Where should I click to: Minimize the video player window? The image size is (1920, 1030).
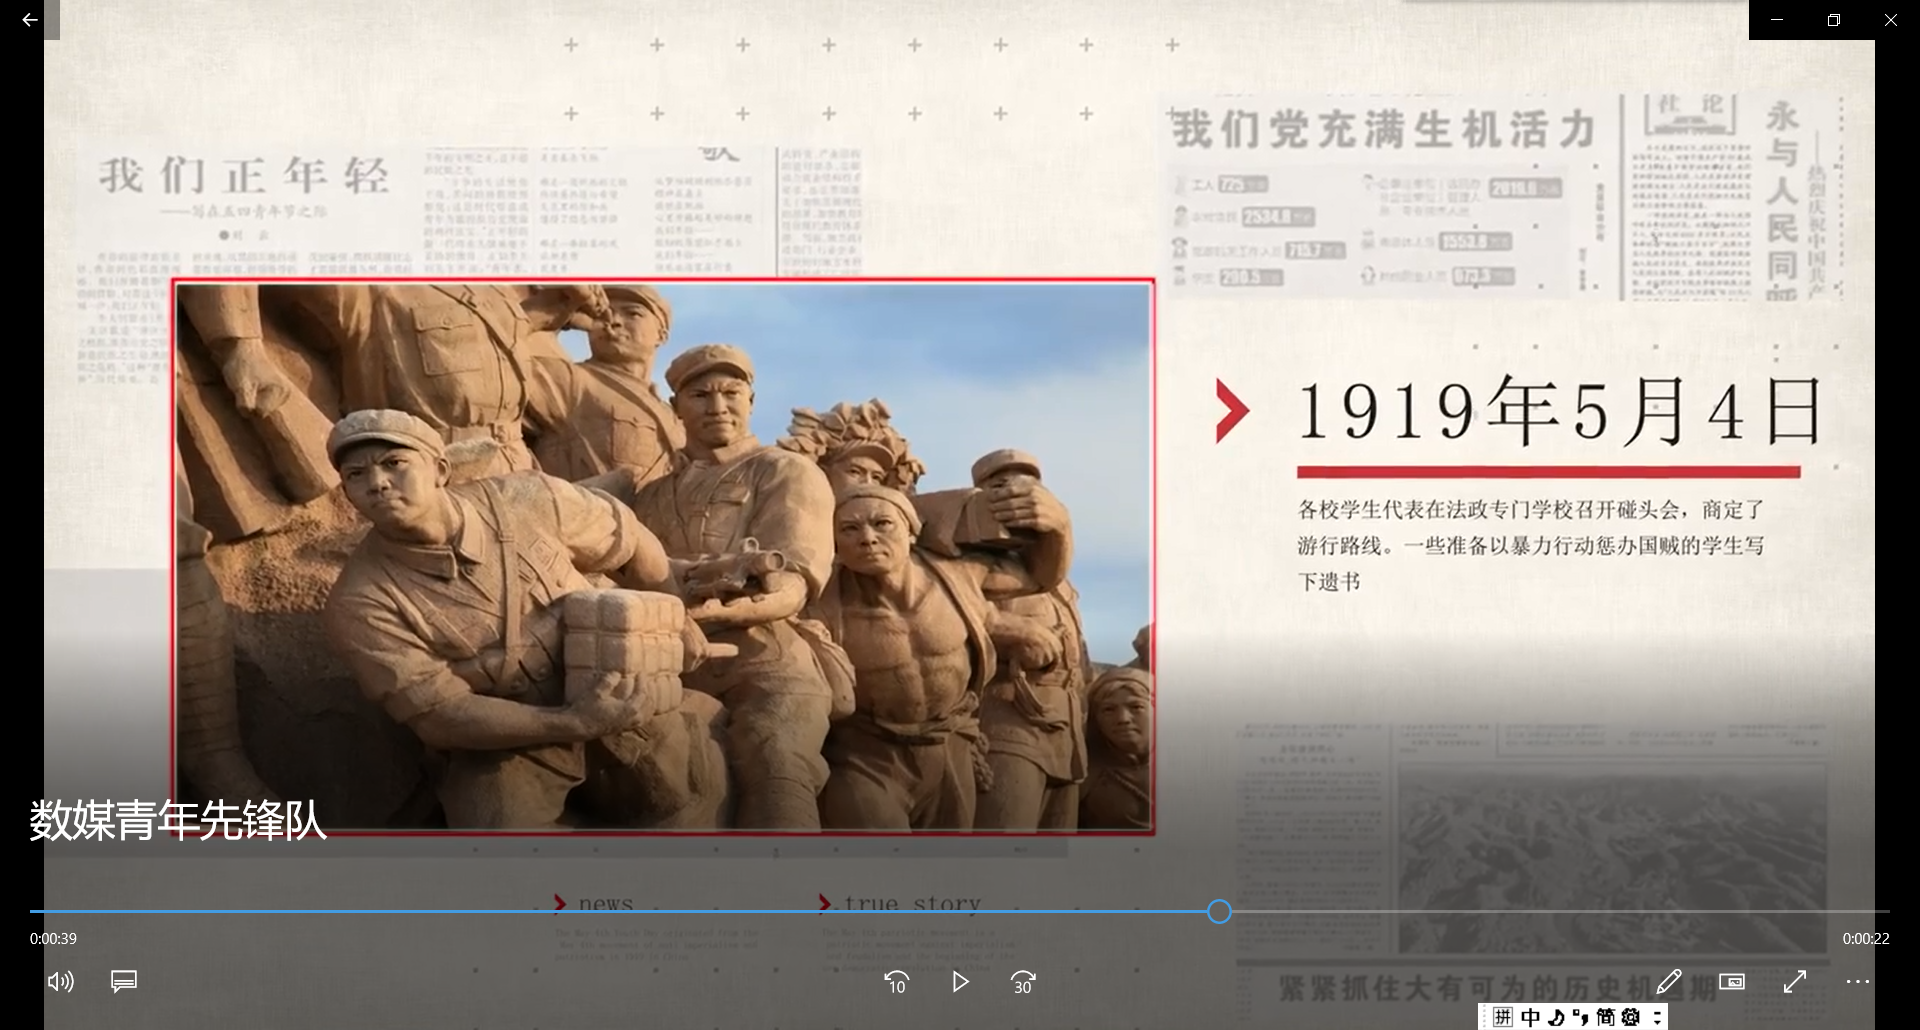coord(1777,20)
